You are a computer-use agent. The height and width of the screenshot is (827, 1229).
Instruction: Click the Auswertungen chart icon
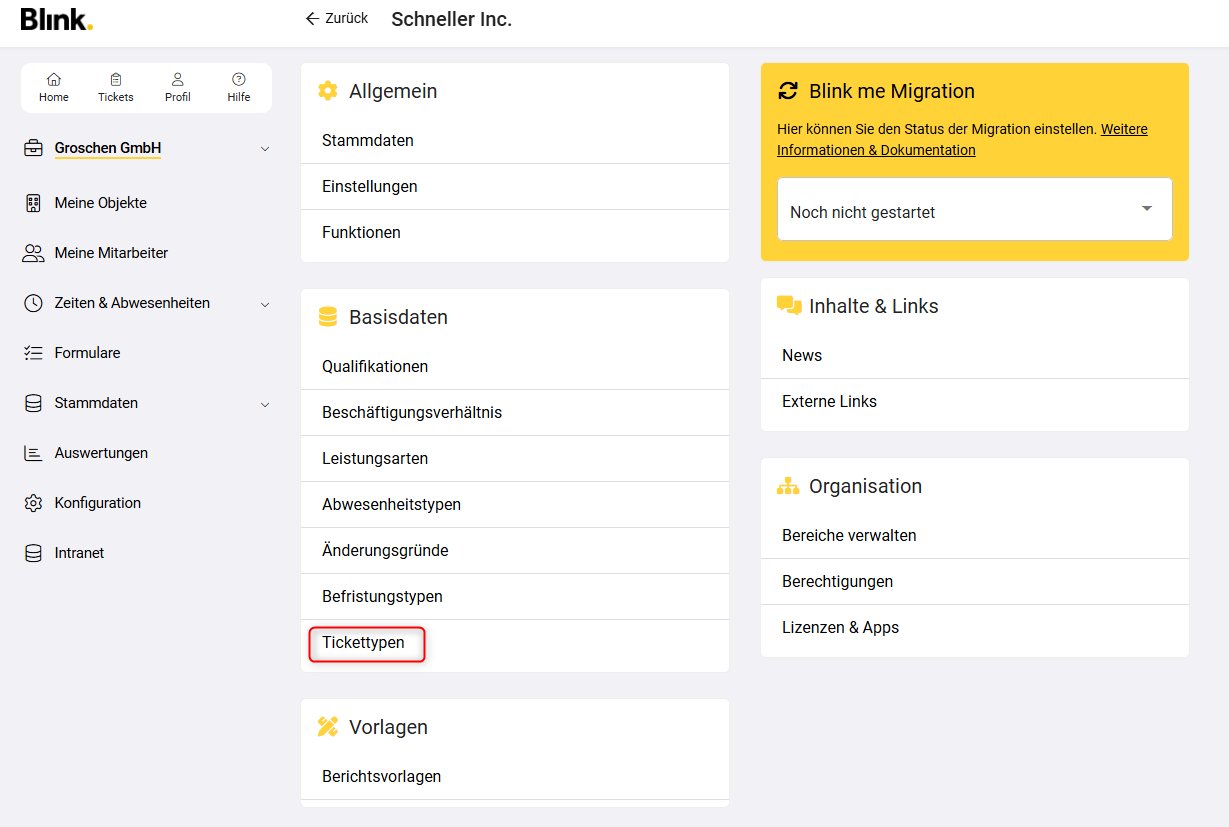[33, 453]
